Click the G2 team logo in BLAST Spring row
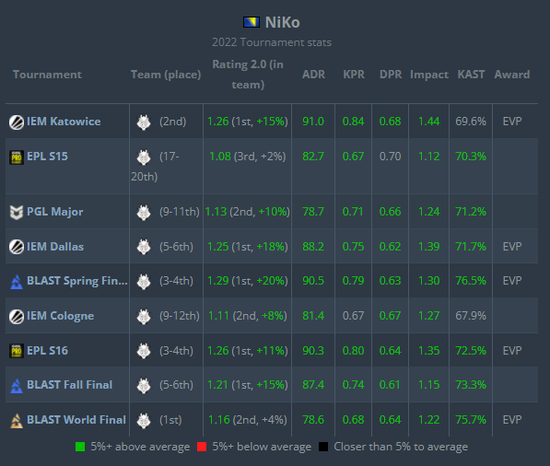The width and height of the screenshot is (550, 466). pos(143,281)
